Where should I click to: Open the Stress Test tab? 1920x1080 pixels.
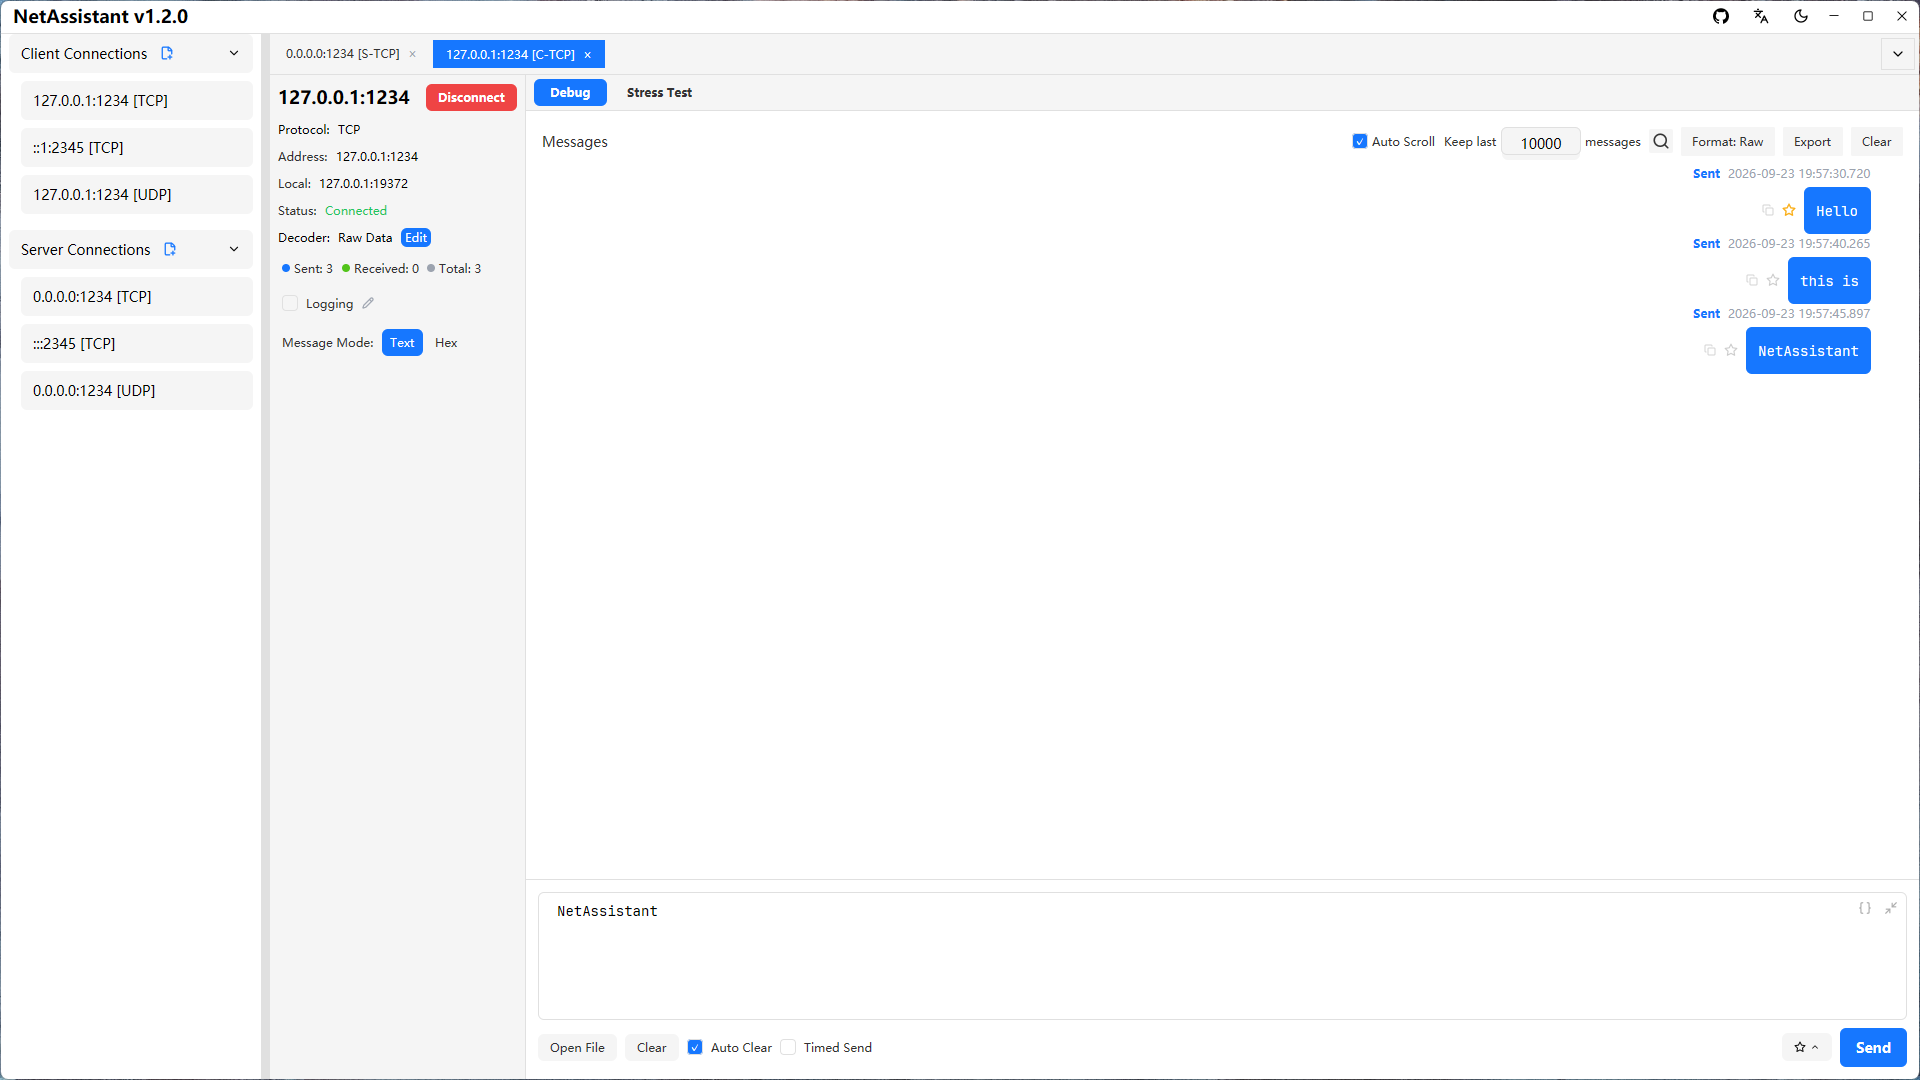tap(659, 92)
